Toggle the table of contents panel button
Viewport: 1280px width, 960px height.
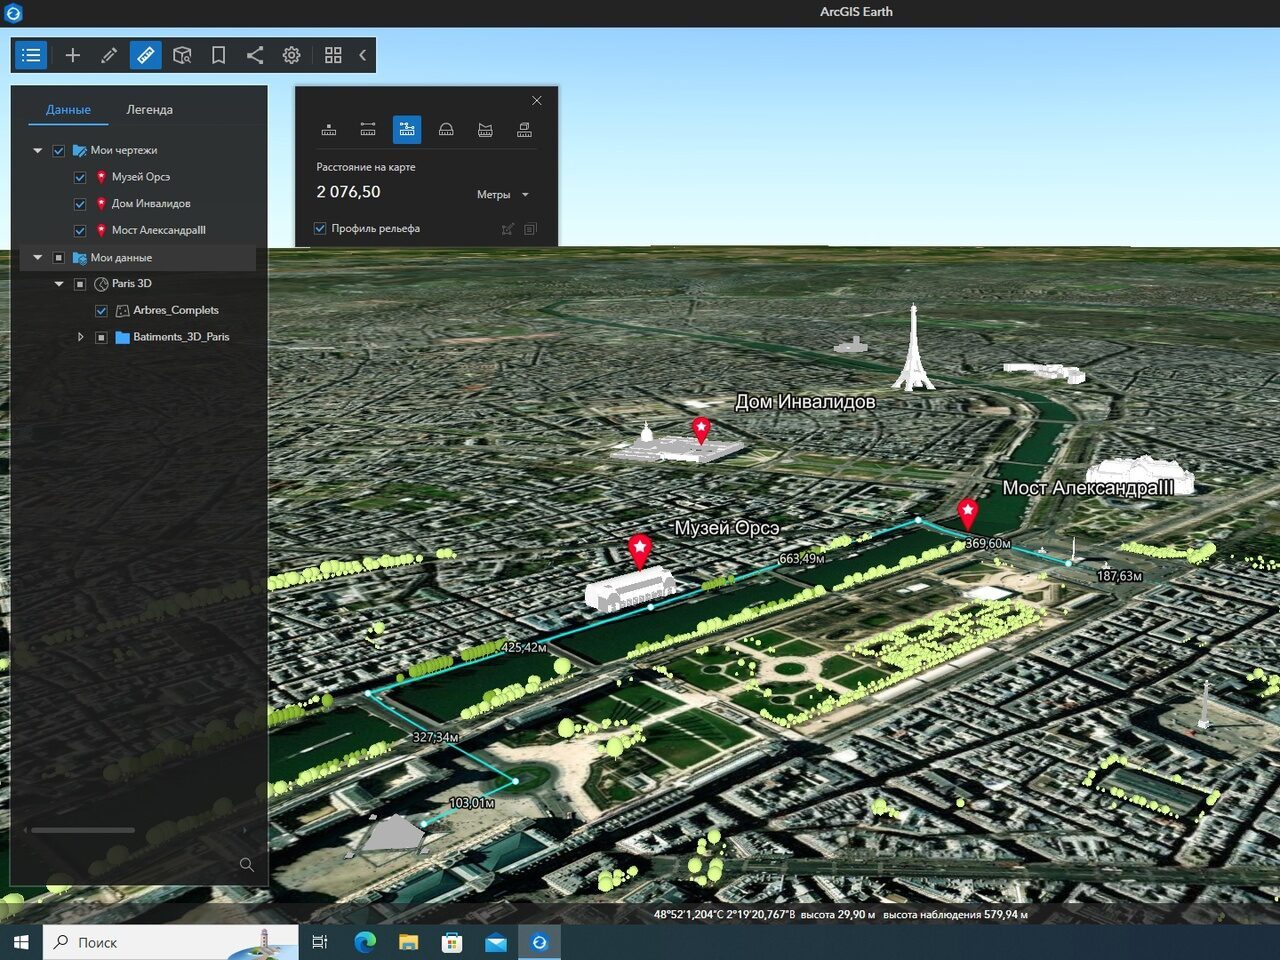click(x=31, y=55)
